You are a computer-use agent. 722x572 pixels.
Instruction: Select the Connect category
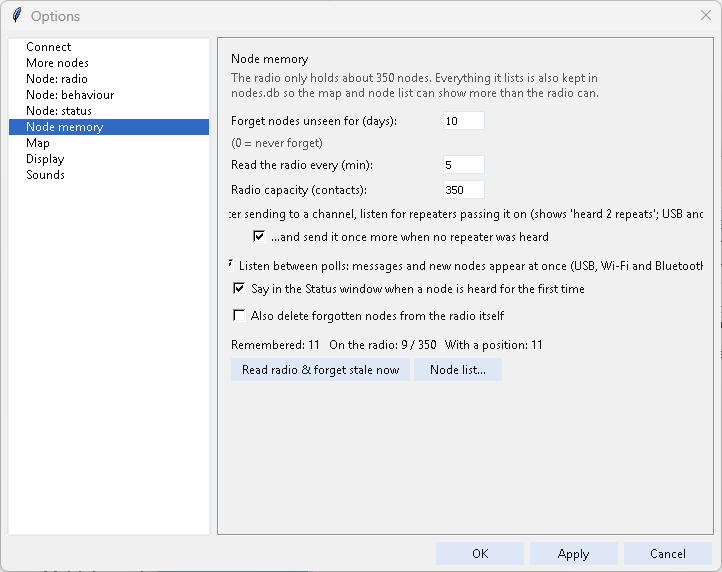pyautogui.click(x=109, y=47)
